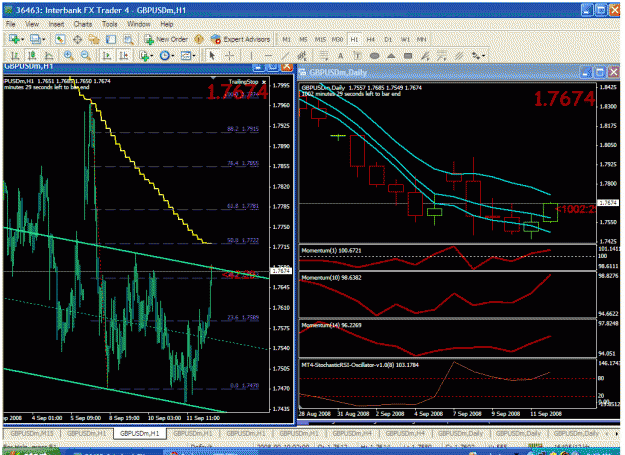Switch to the M15 timeframe
Screen dimensions: 625x455
tap(320, 39)
